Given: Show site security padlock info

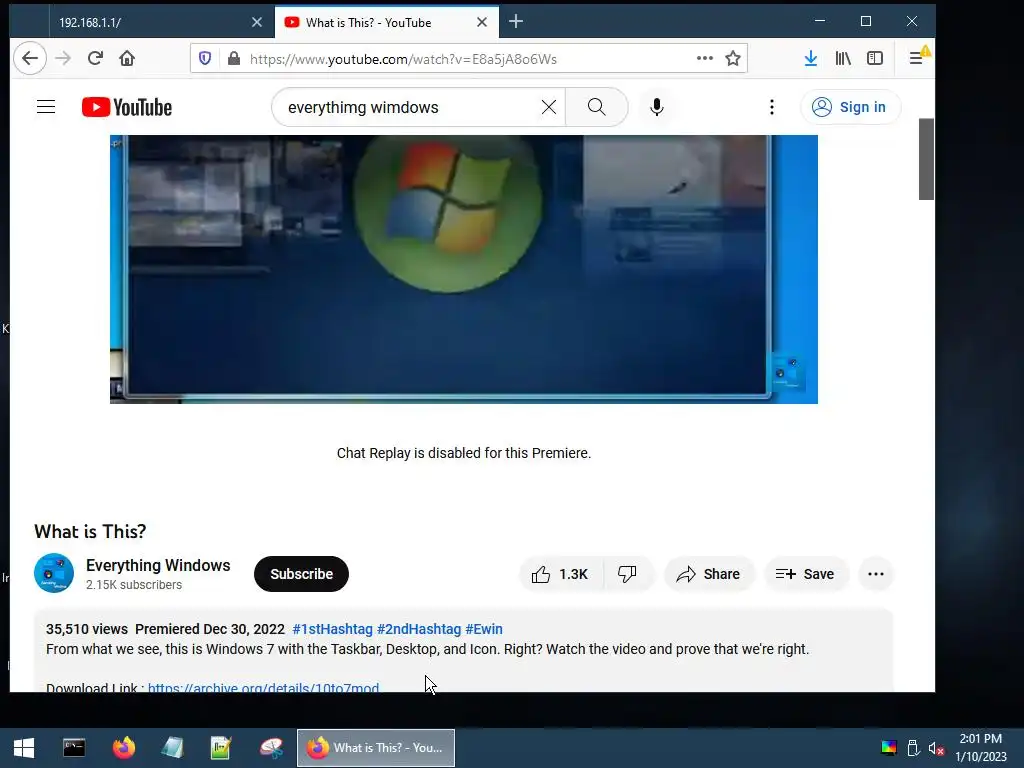Looking at the screenshot, I should pos(234,59).
